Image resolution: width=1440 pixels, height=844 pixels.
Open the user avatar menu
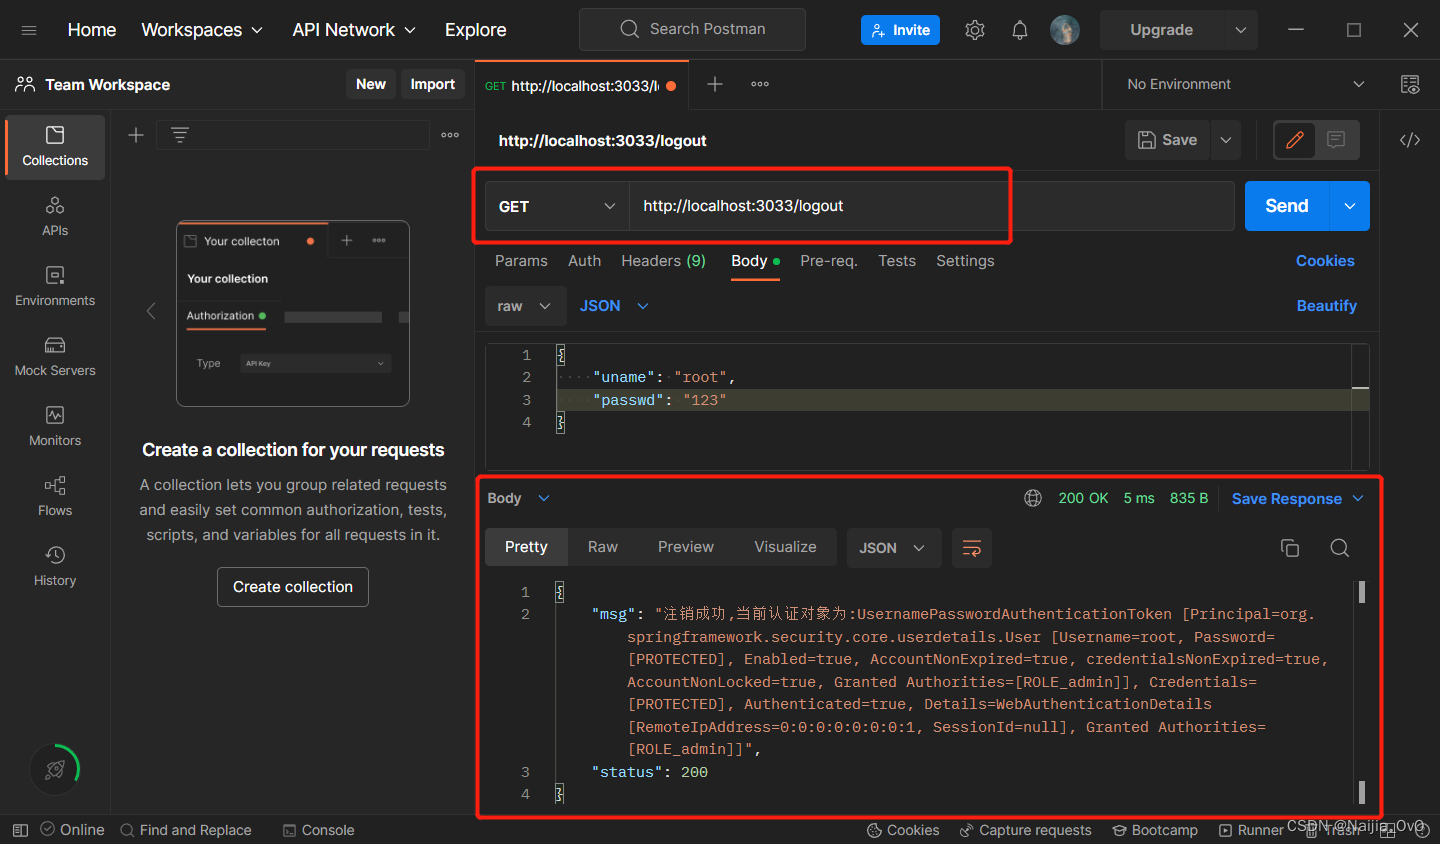click(x=1065, y=30)
